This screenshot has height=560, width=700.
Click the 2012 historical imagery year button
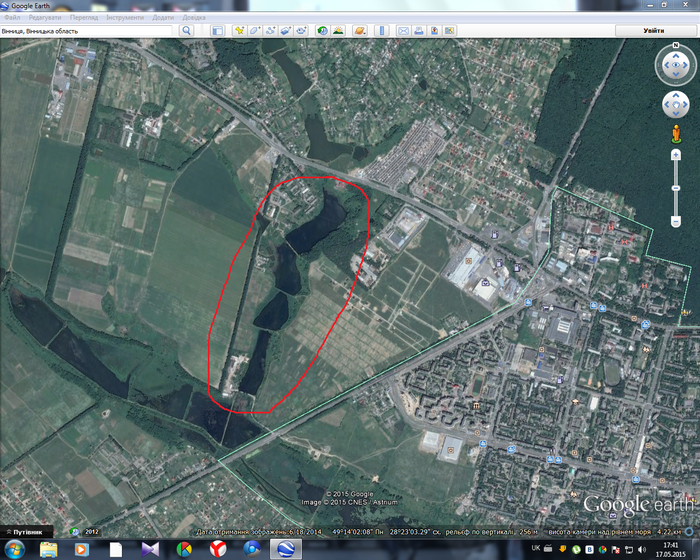[x=92, y=532]
